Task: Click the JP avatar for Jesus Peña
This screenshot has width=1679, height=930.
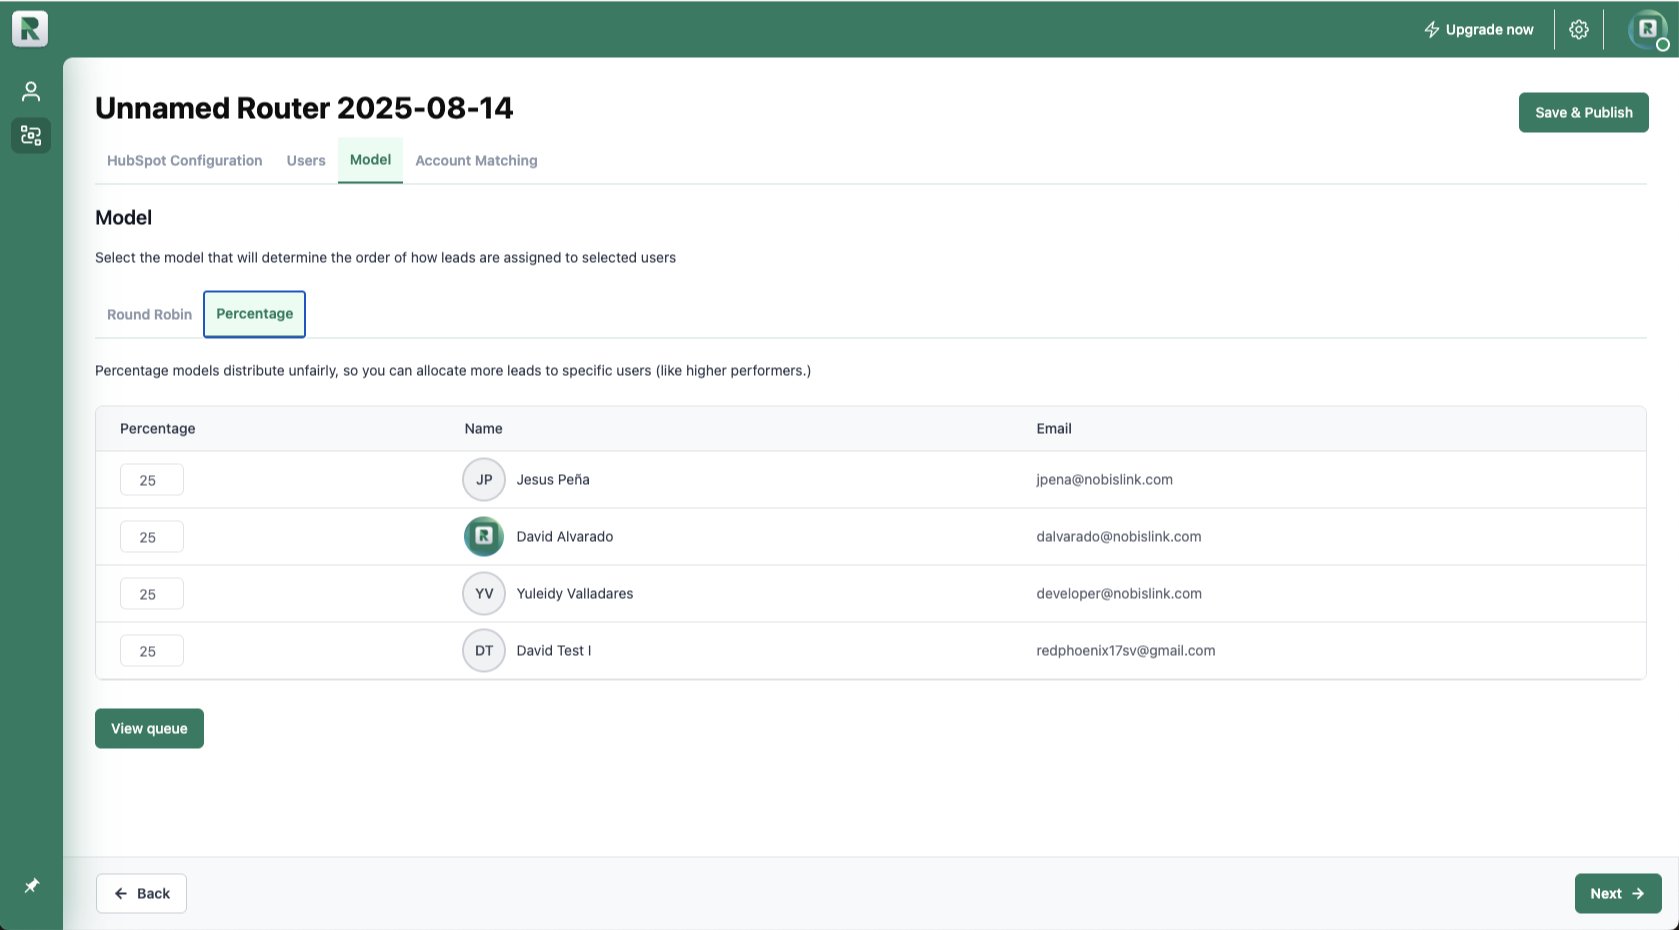Action: coord(484,480)
